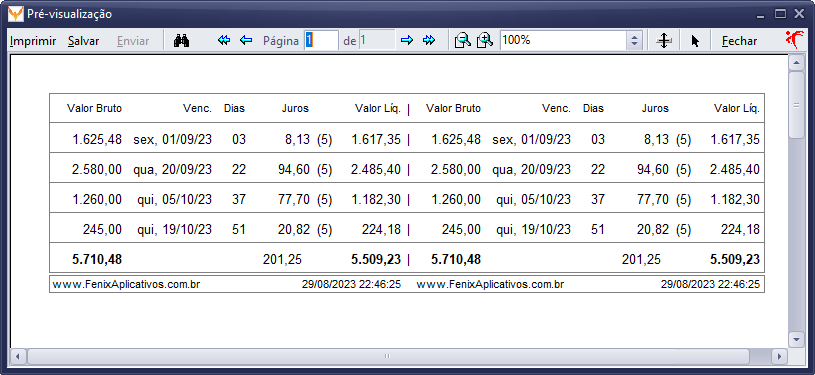Click the fit-width adjust icon
The image size is (815, 375).
click(664, 41)
